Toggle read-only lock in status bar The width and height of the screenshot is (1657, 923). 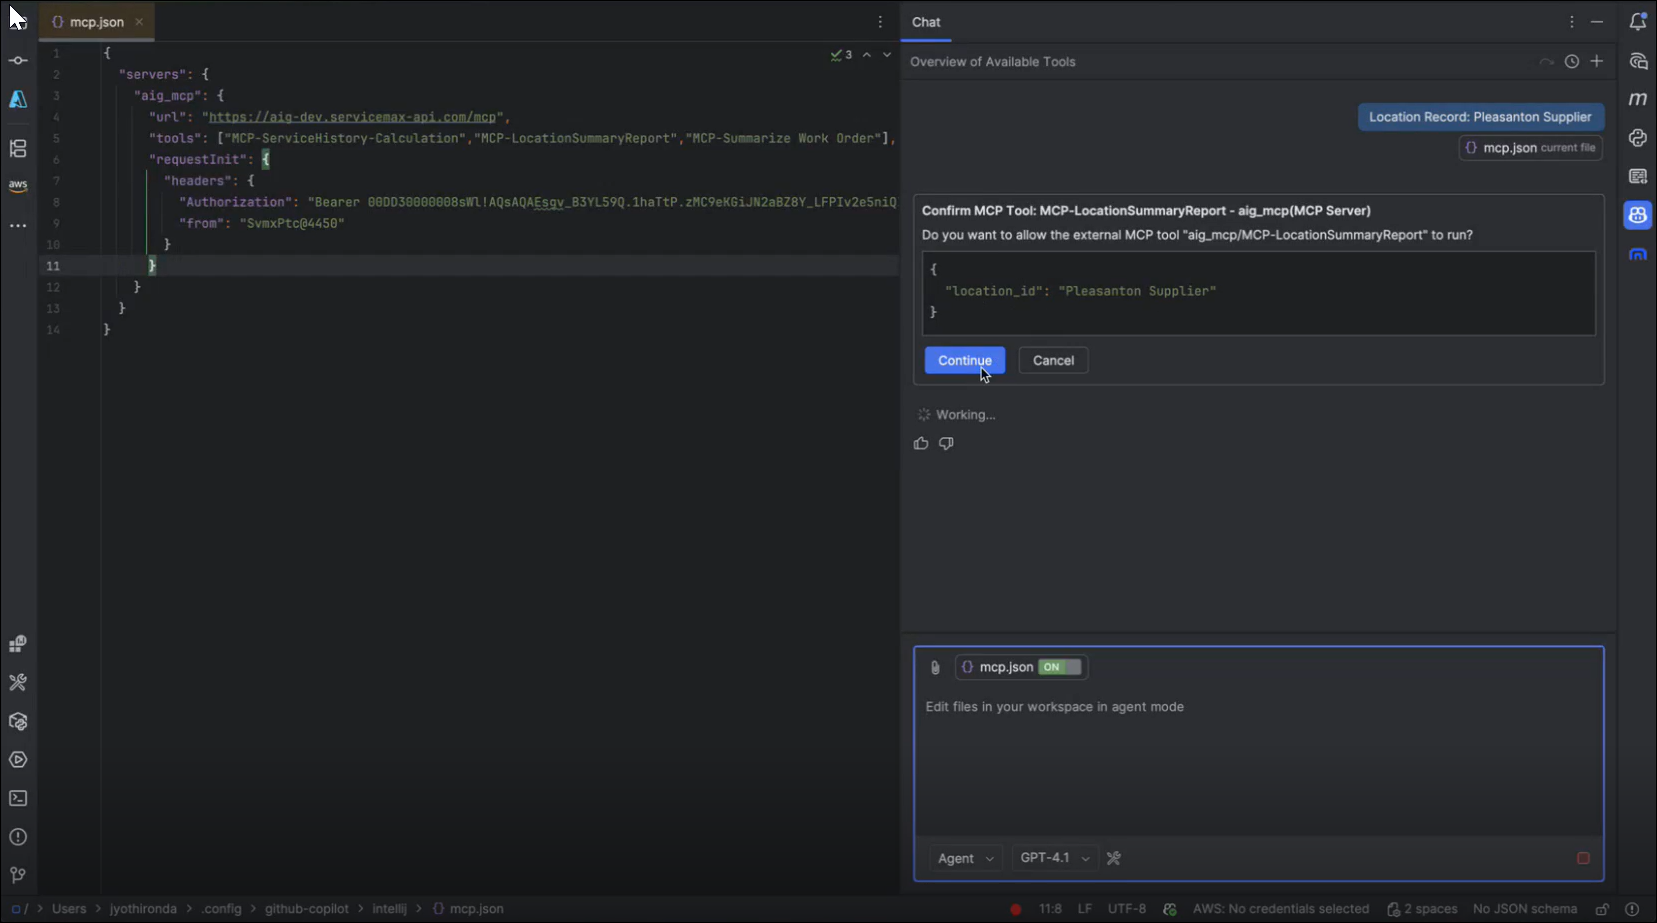point(1602,909)
